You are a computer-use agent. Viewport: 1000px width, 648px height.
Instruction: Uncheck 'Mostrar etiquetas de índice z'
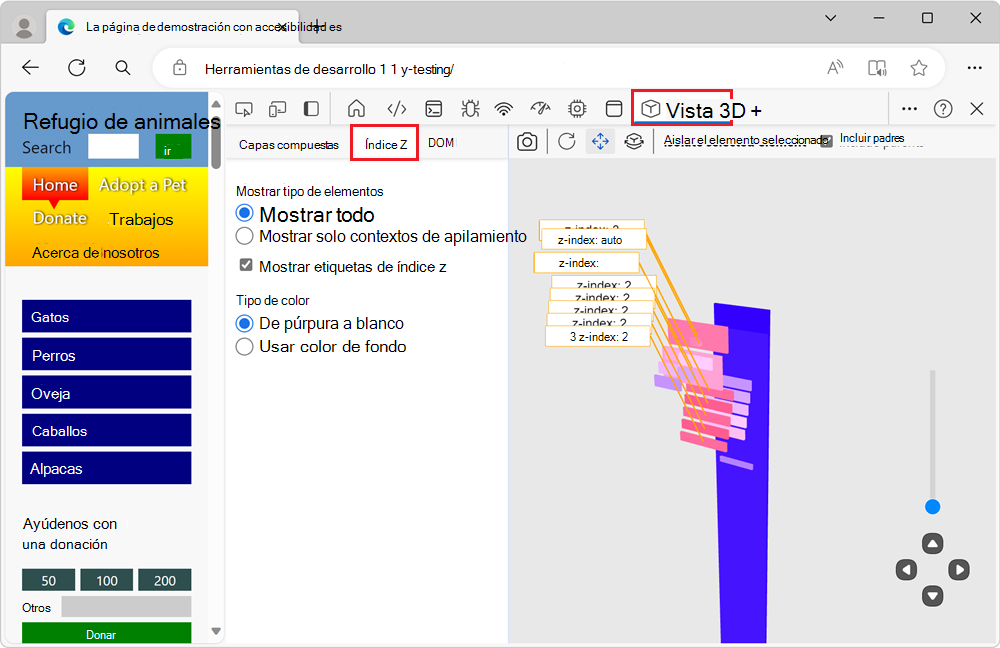pyautogui.click(x=246, y=266)
